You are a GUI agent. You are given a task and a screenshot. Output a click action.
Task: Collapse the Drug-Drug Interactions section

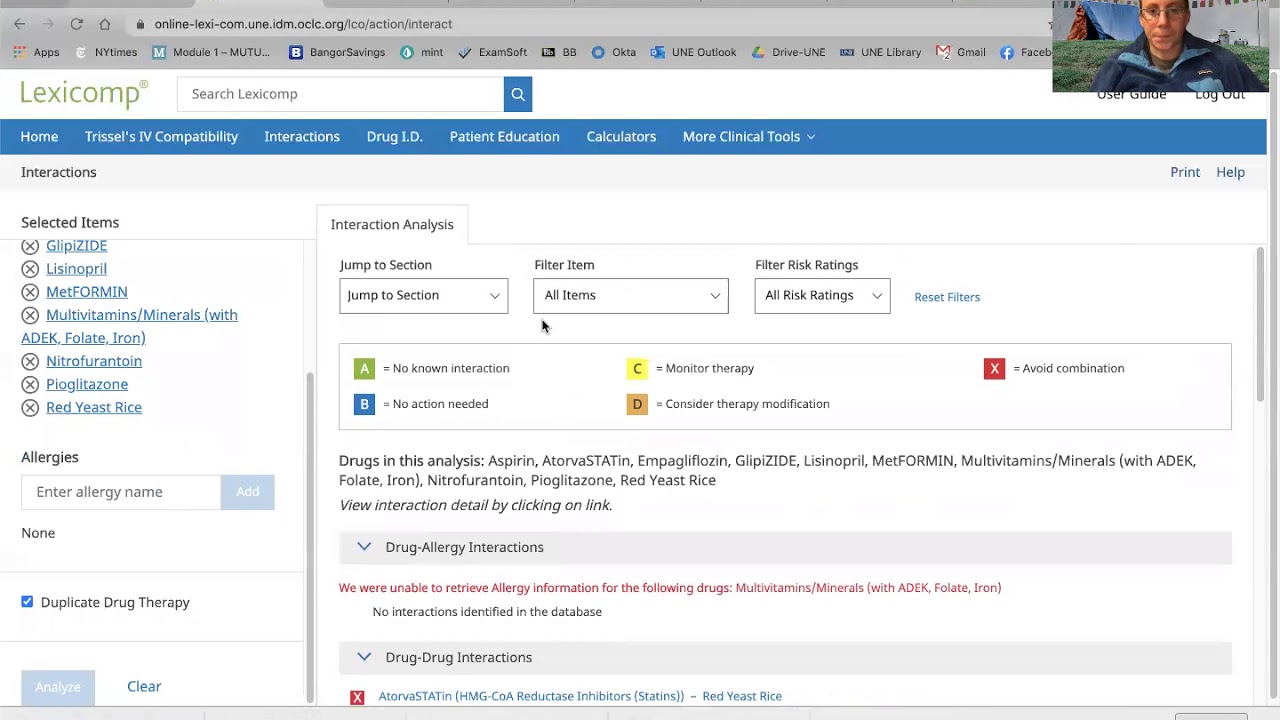(x=364, y=657)
